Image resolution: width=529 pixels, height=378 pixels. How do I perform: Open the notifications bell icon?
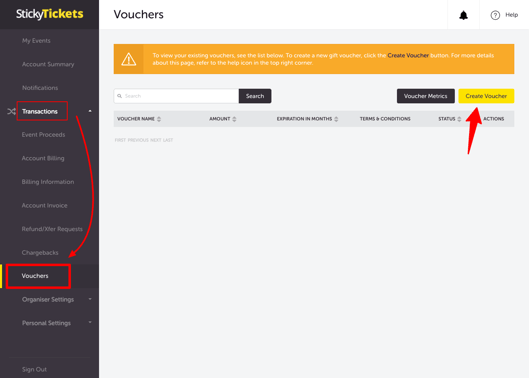click(x=464, y=15)
